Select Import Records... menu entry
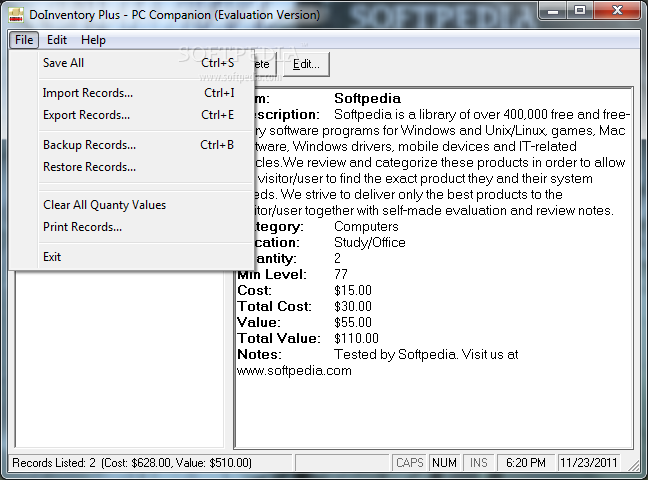This screenshot has height=480, width=648. coord(138,93)
